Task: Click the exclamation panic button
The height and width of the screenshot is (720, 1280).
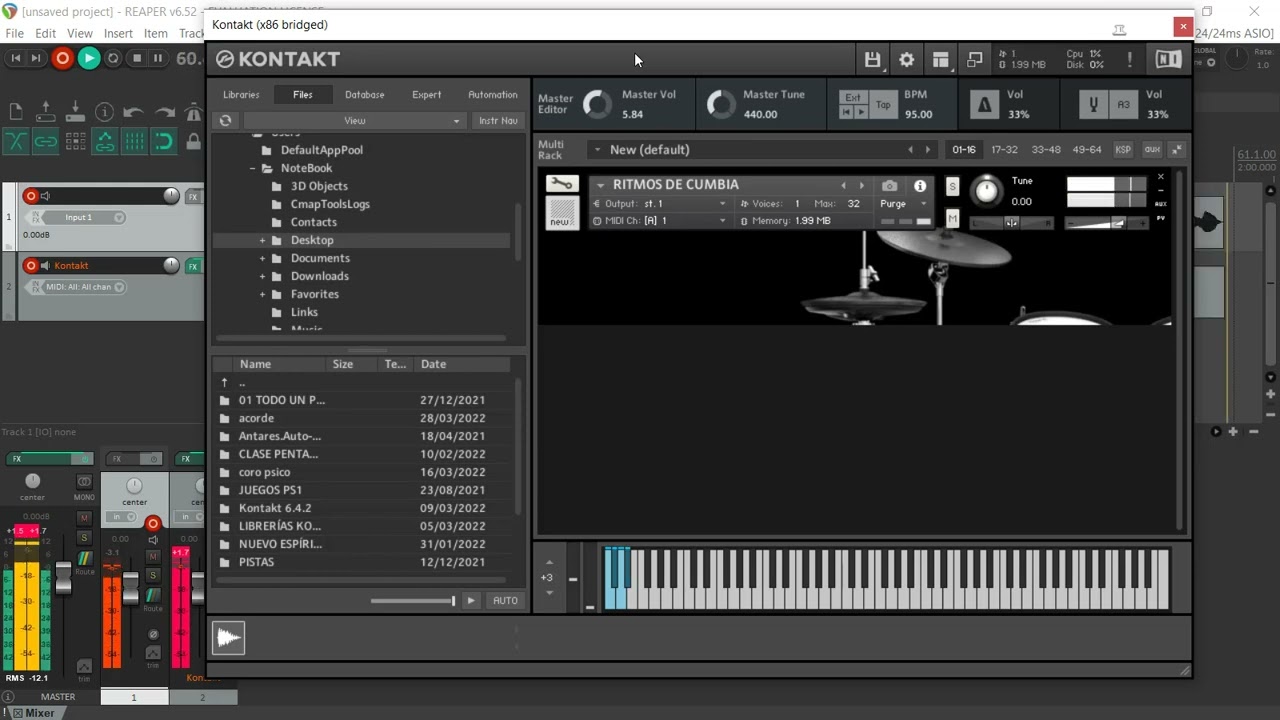Action: tap(1130, 60)
